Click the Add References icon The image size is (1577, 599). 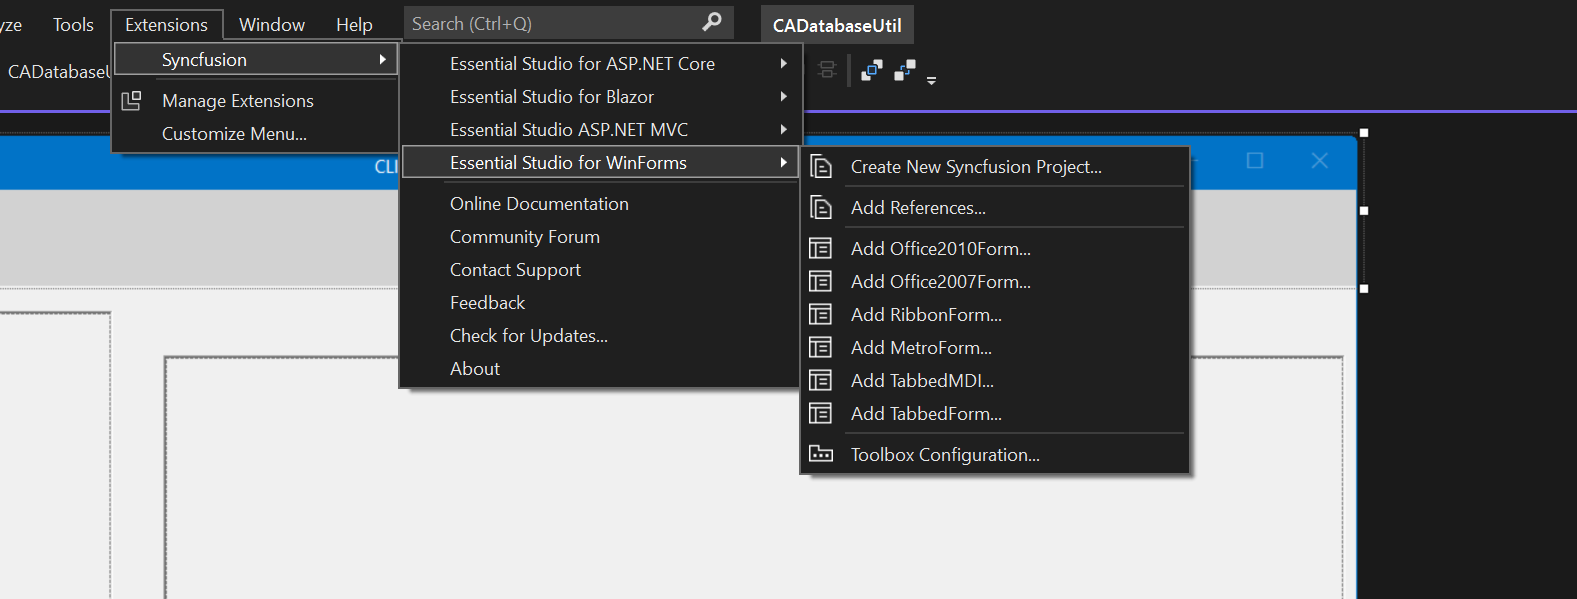821,208
